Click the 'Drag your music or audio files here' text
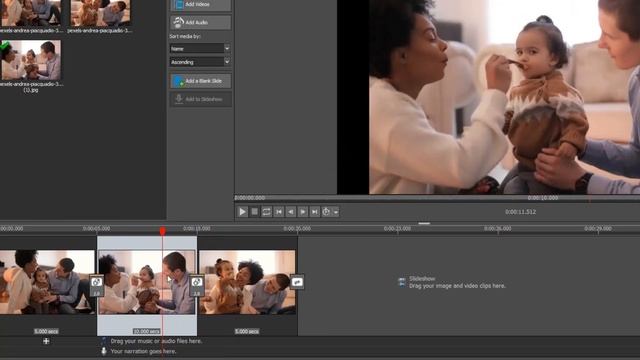Viewport: 640px width, 360px height. [x=156, y=341]
